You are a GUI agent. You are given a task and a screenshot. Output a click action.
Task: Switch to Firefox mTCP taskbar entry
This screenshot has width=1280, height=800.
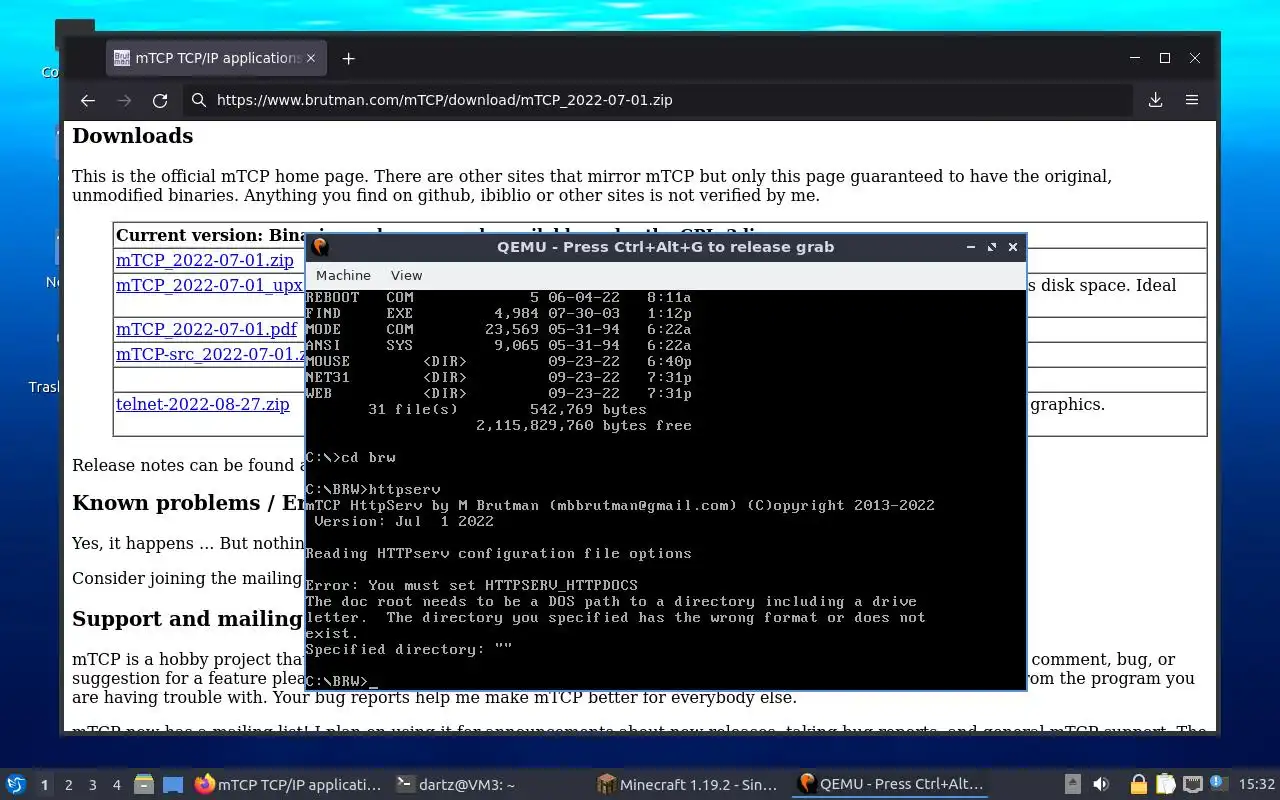288,785
